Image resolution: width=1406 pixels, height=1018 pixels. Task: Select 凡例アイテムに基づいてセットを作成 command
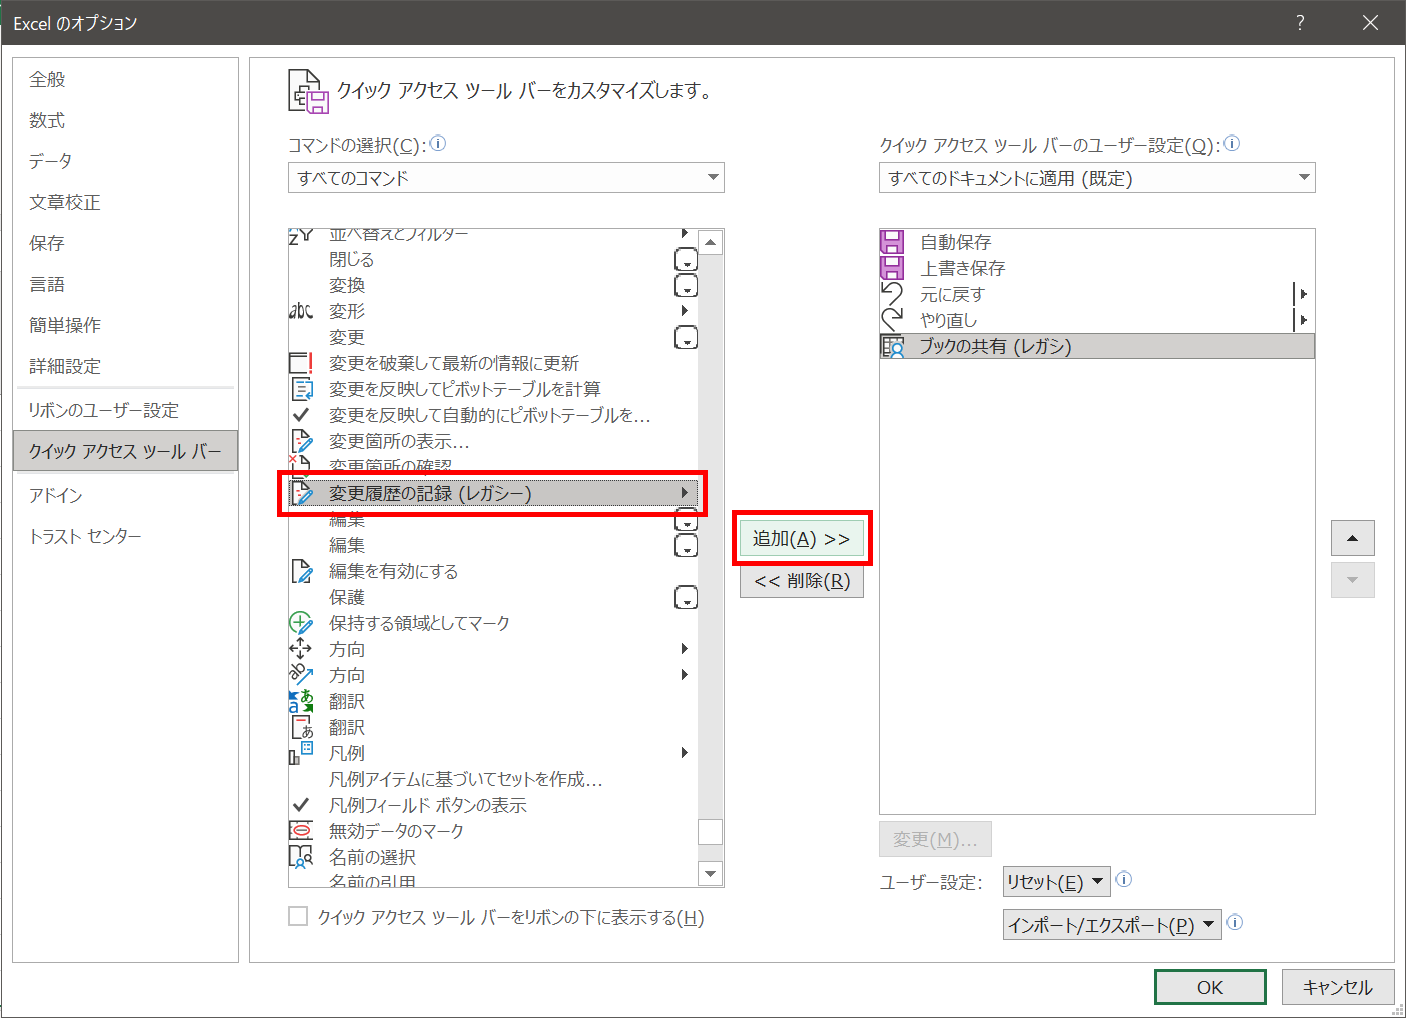(x=494, y=779)
